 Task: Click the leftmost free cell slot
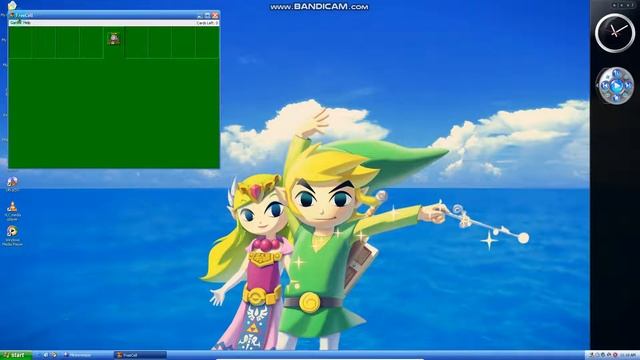[20, 43]
